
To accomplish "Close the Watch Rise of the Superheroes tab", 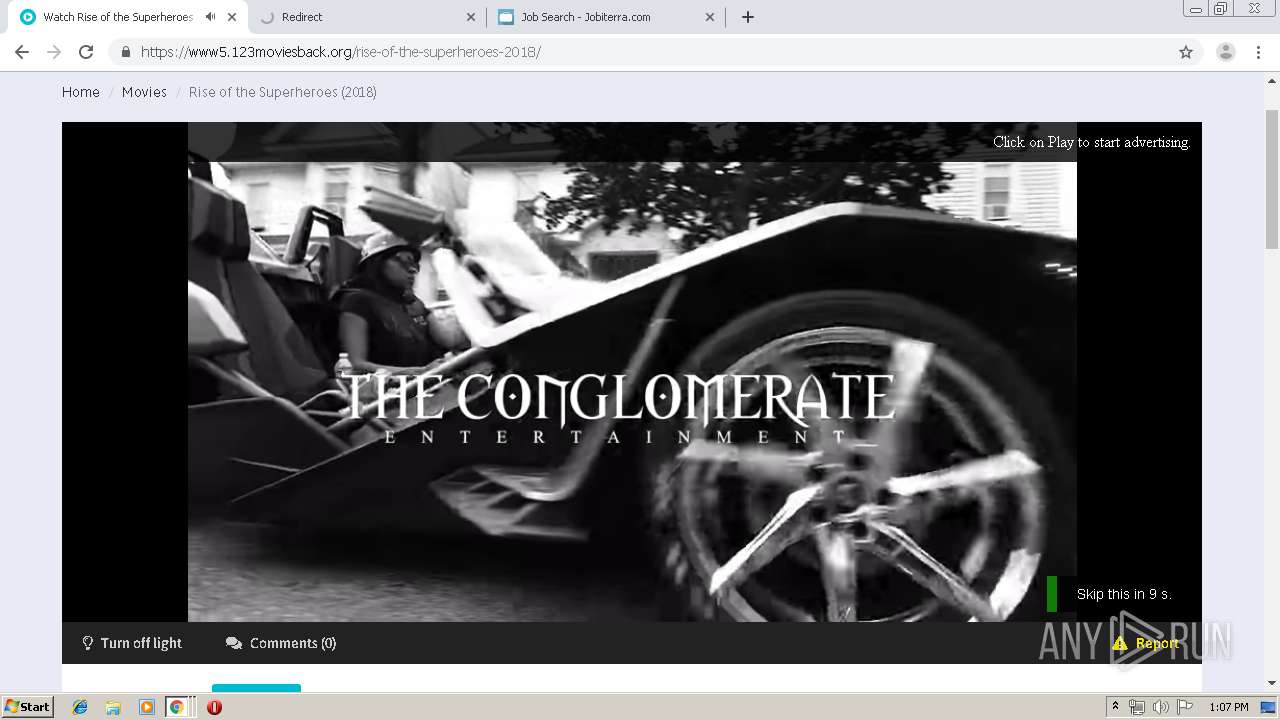I will click(x=232, y=17).
